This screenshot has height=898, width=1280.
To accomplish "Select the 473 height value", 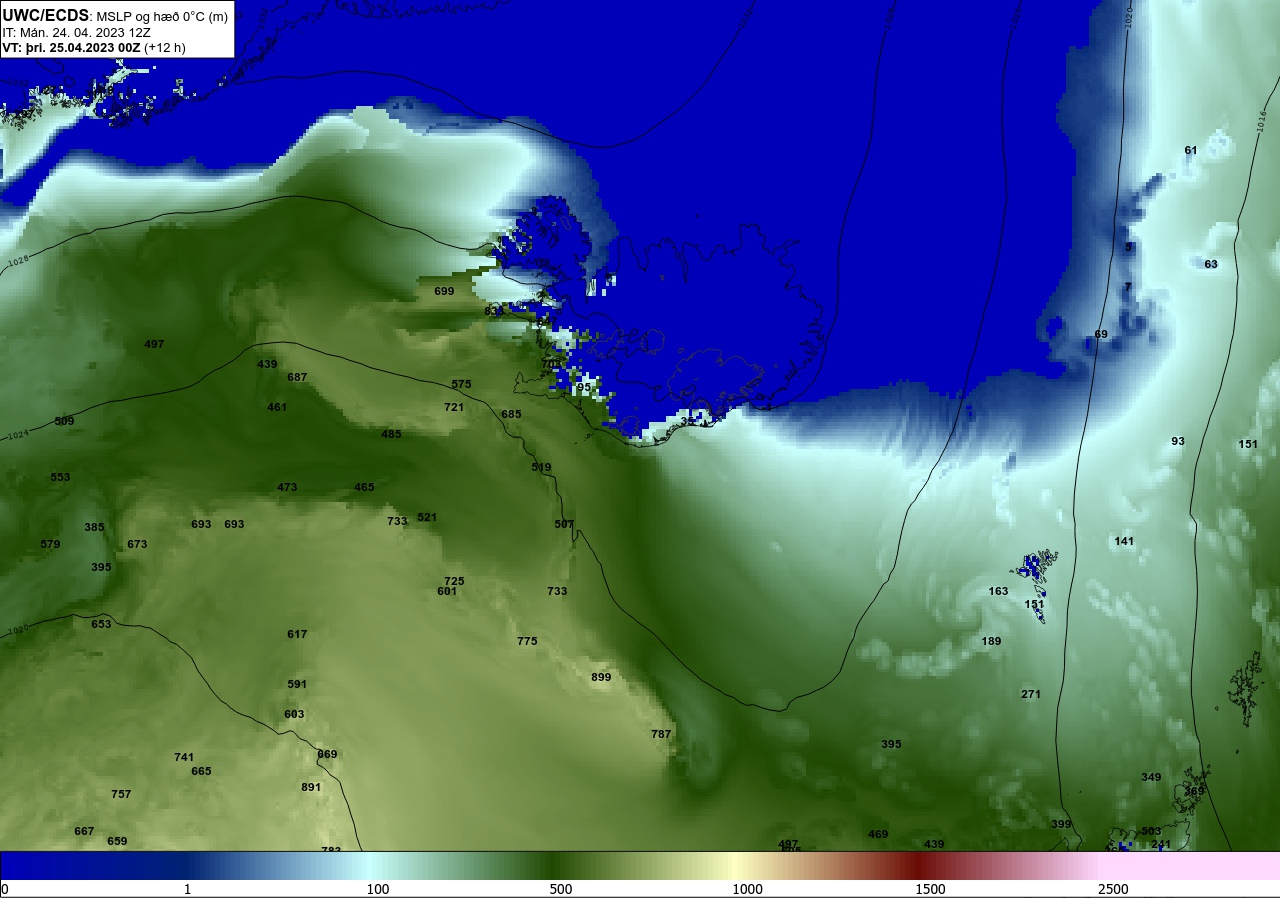I will coord(287,487).
